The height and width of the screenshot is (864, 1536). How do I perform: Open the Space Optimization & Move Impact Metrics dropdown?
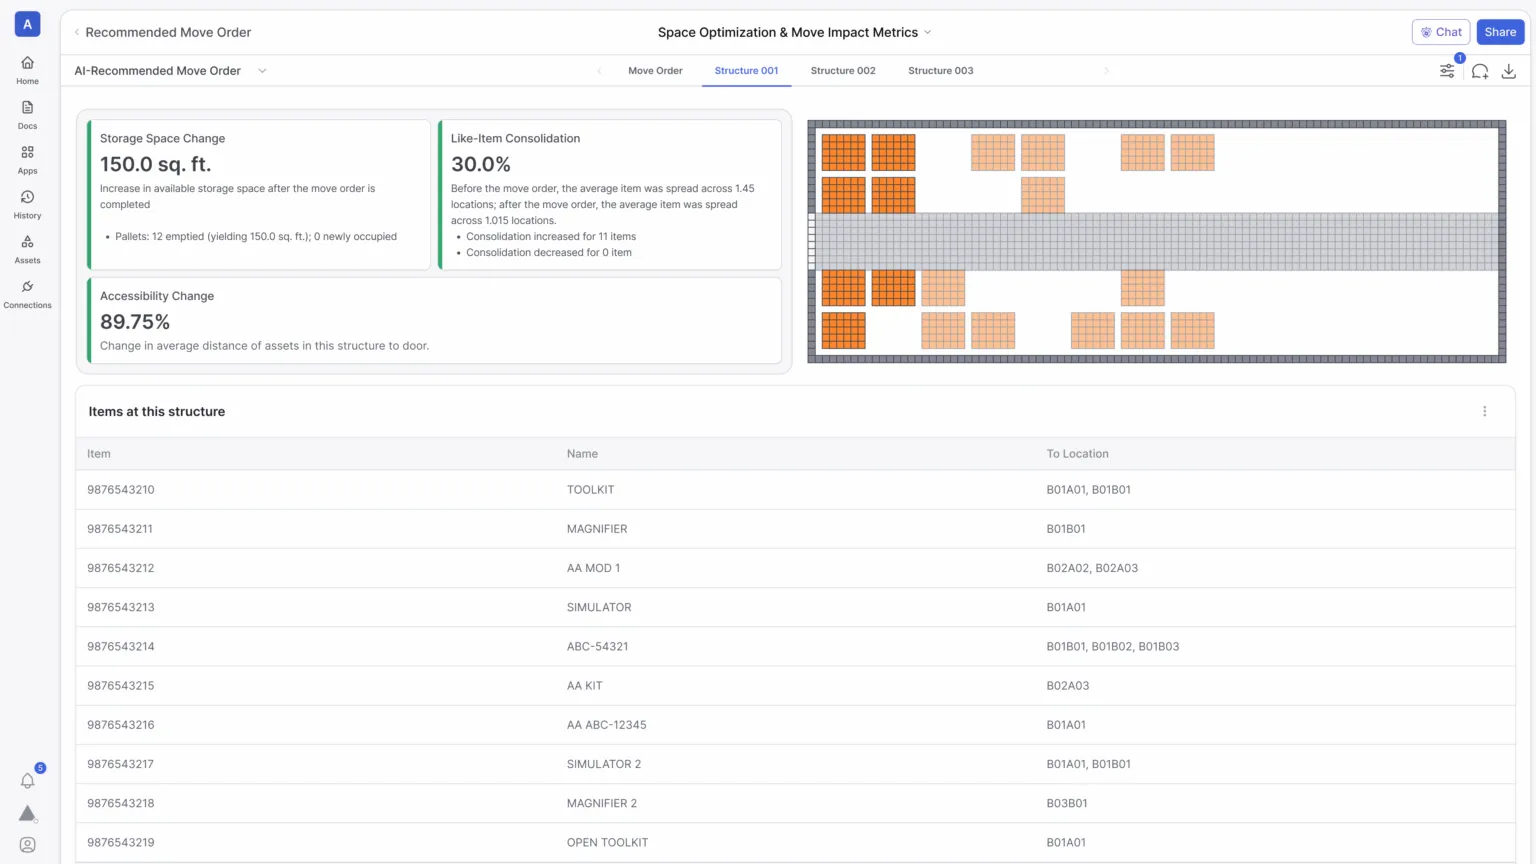click(928, 32)
